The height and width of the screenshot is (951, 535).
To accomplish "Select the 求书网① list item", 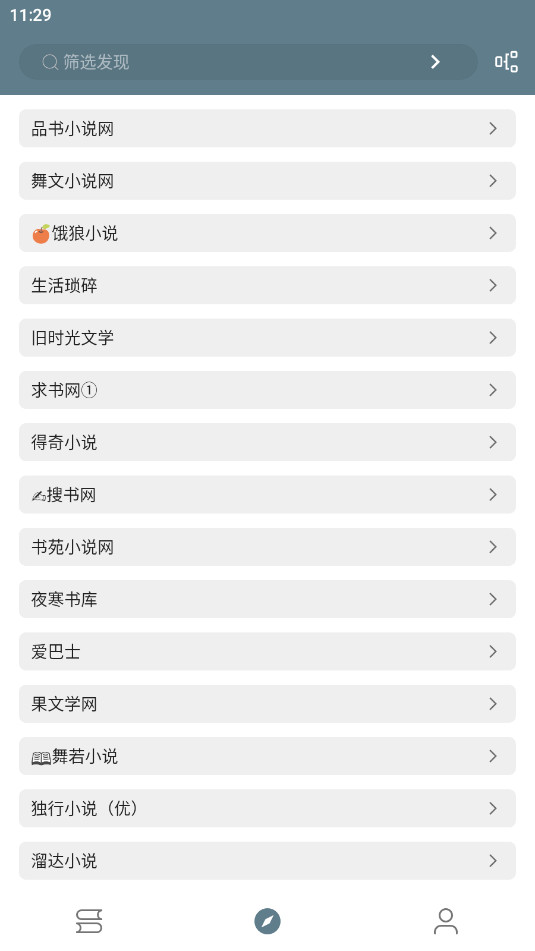I will tap(268, 390).
